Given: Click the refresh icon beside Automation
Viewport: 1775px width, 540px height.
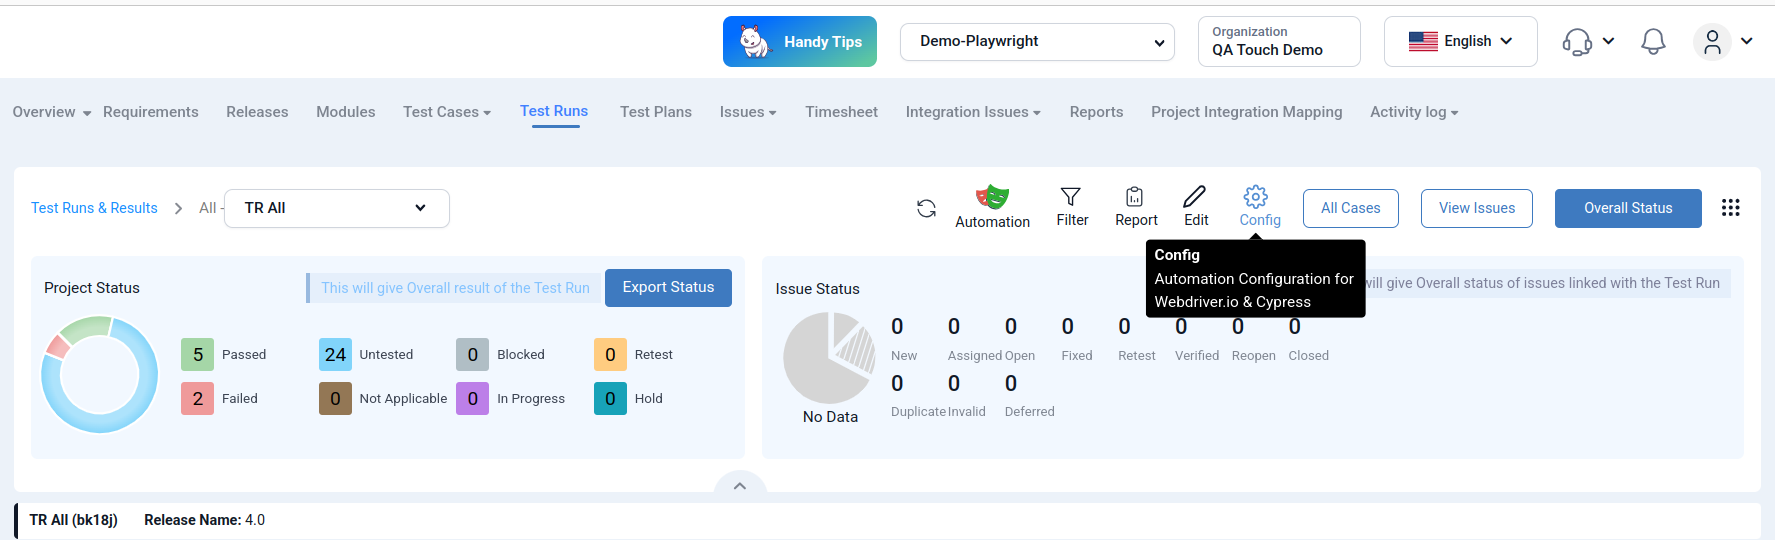Looking at the screenshot, I should tap(926, 208).
